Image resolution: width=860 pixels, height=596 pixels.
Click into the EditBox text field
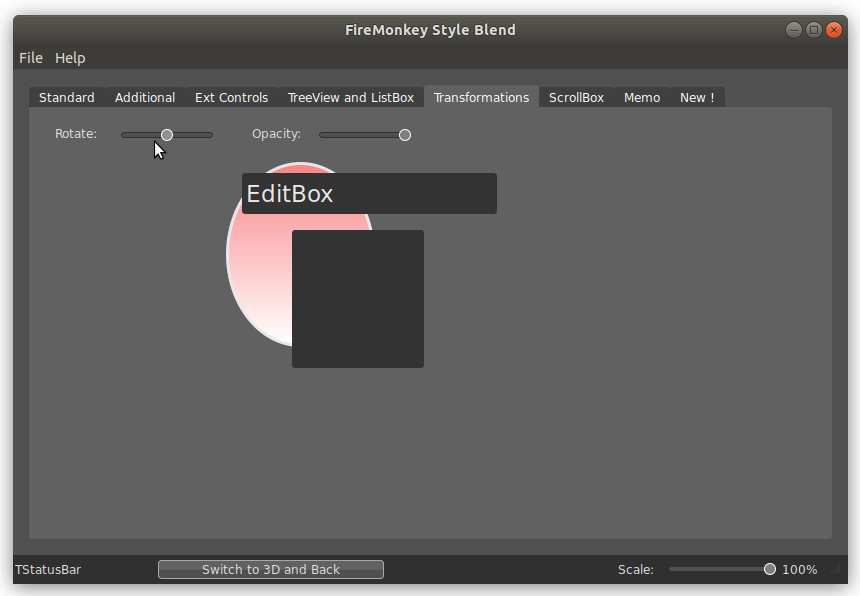point(369,194)
